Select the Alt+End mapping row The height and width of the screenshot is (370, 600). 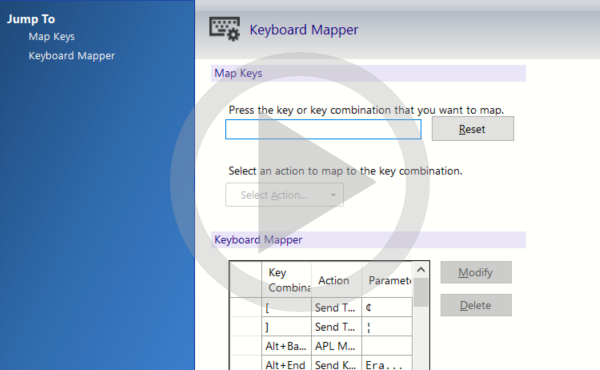tap(321, 363)
